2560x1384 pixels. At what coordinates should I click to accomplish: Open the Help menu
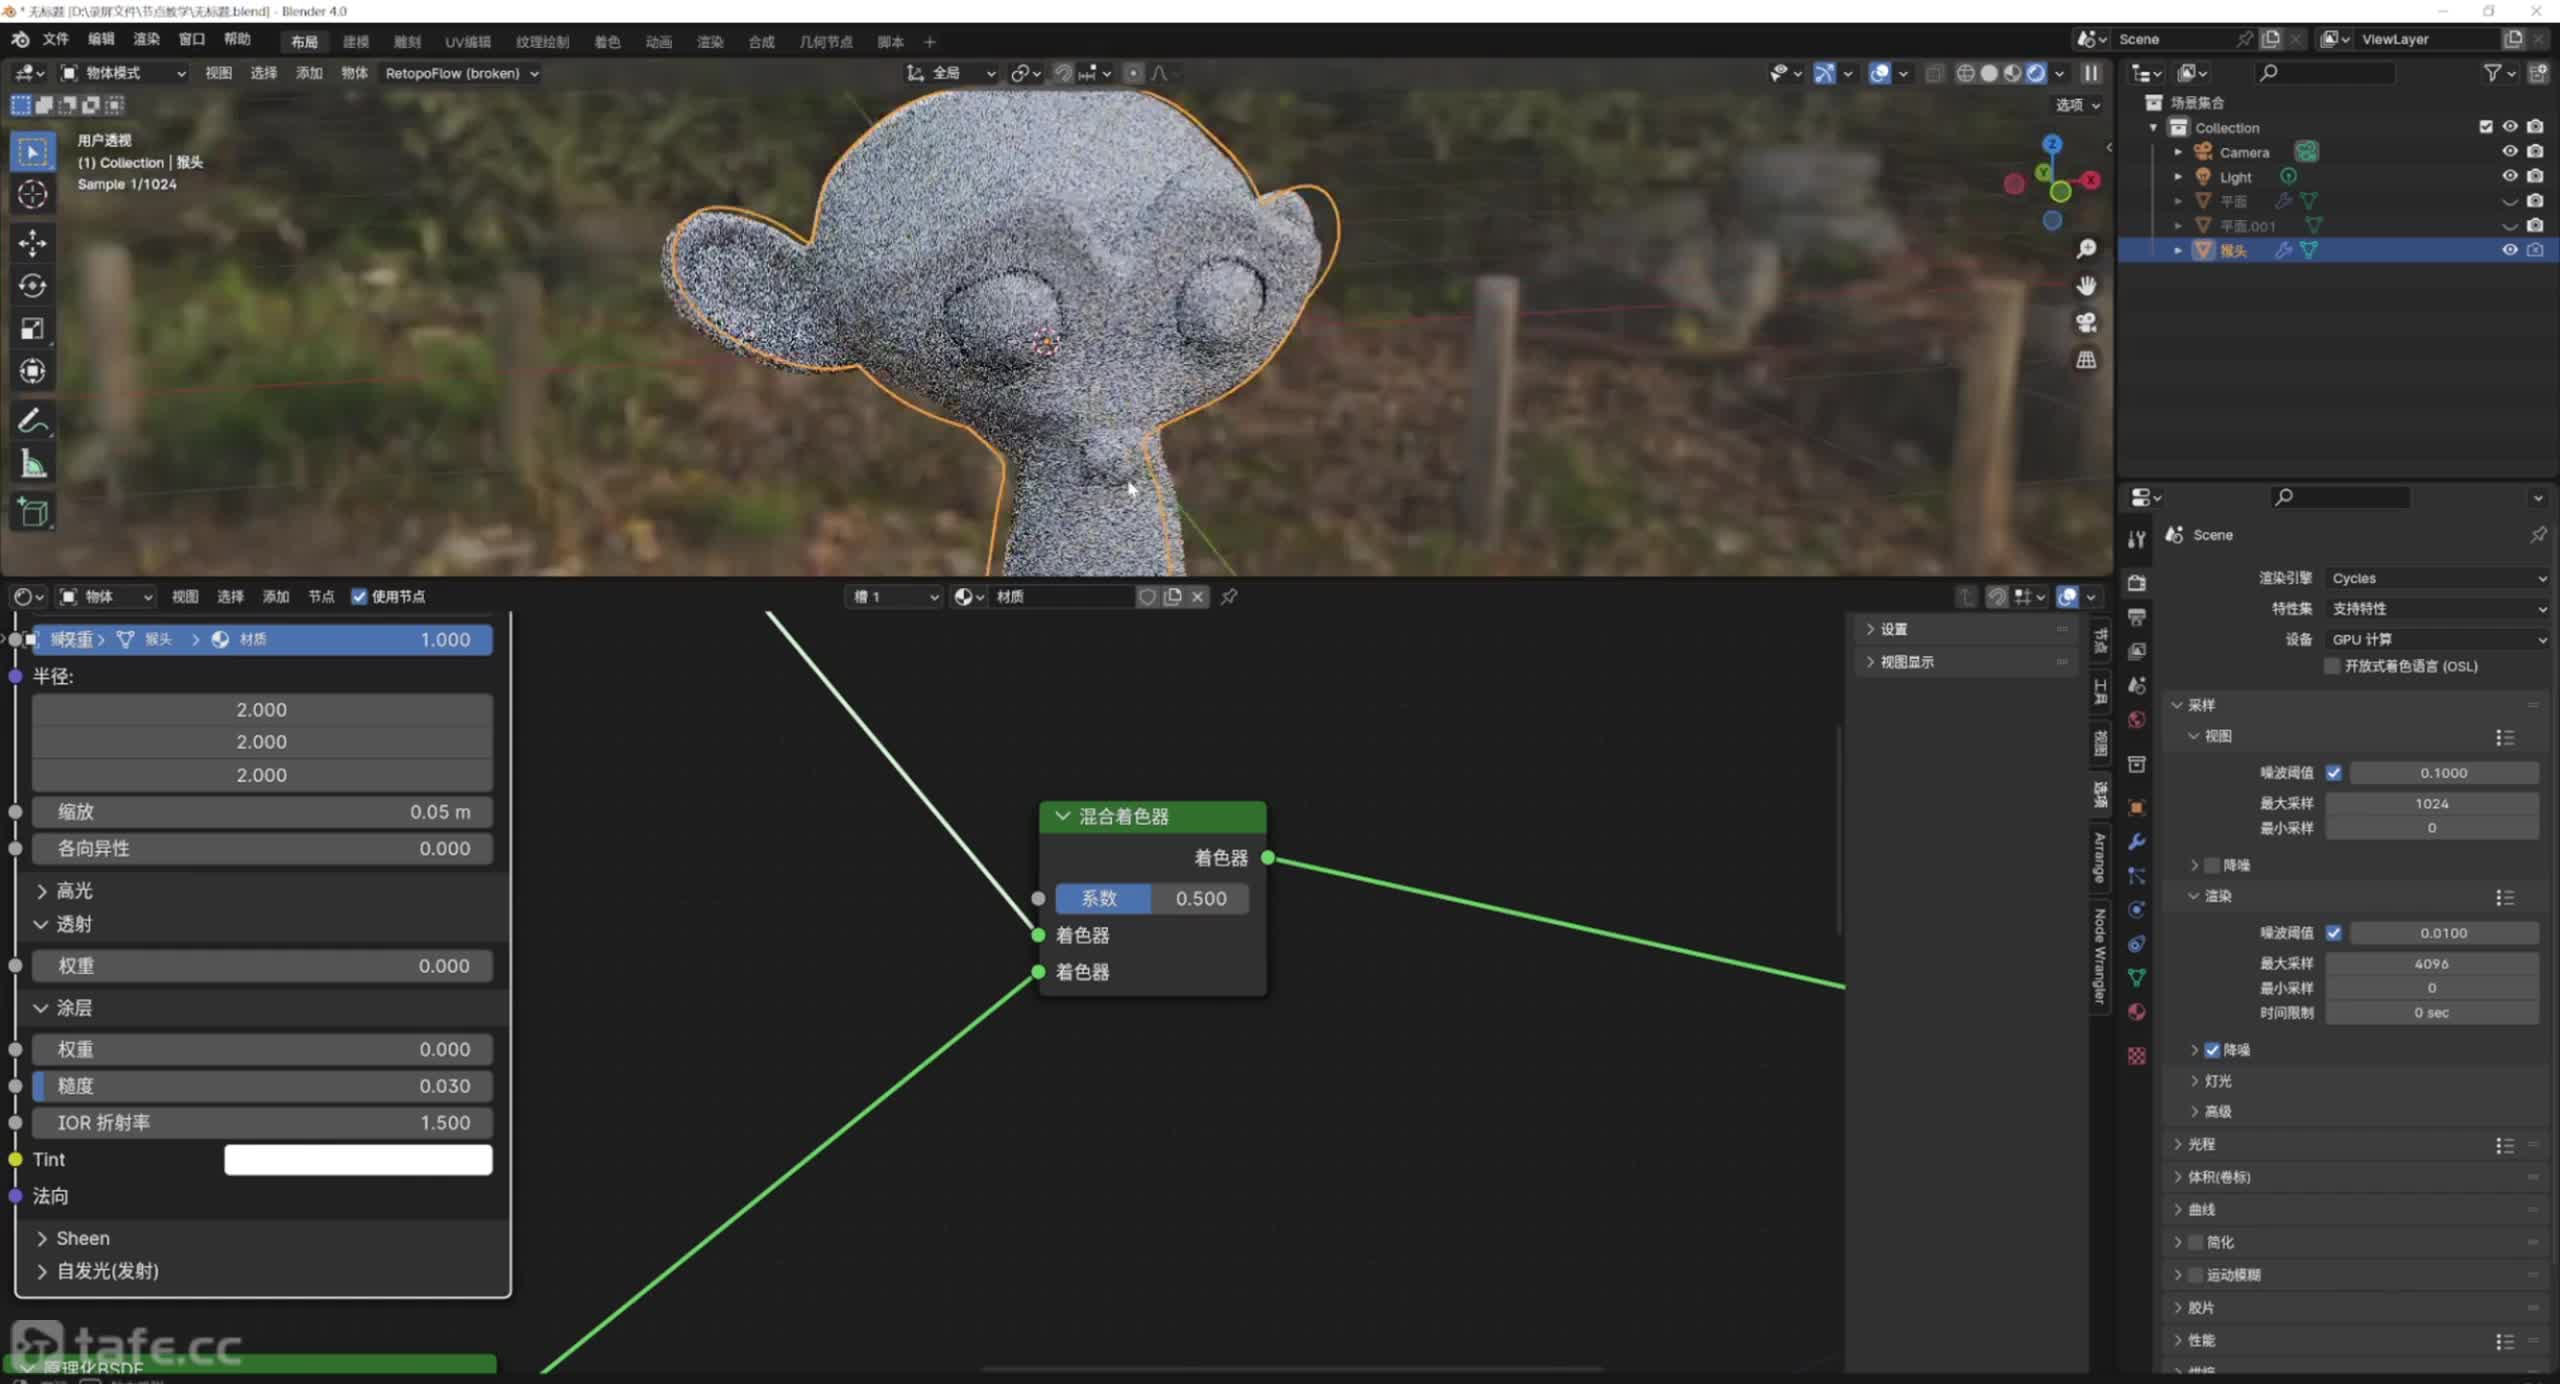pos(237,40)
